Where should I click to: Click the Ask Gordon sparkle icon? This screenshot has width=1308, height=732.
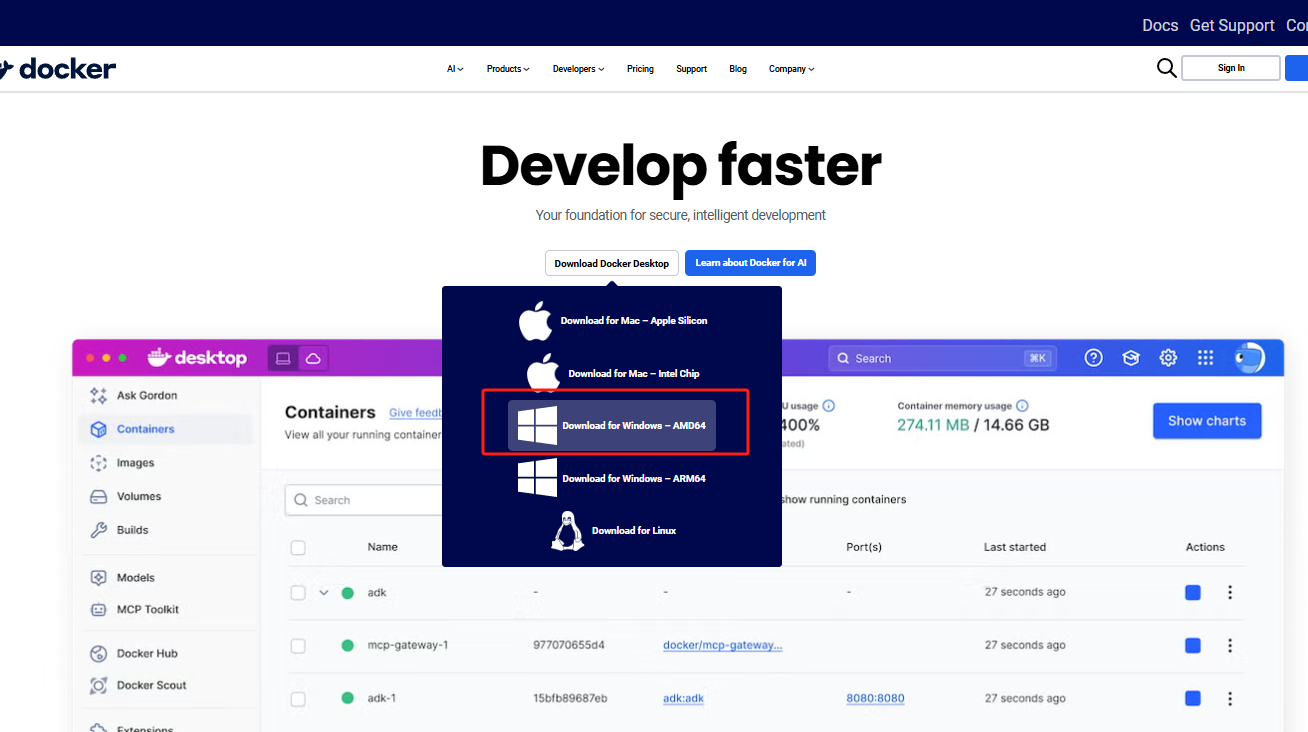98,396
